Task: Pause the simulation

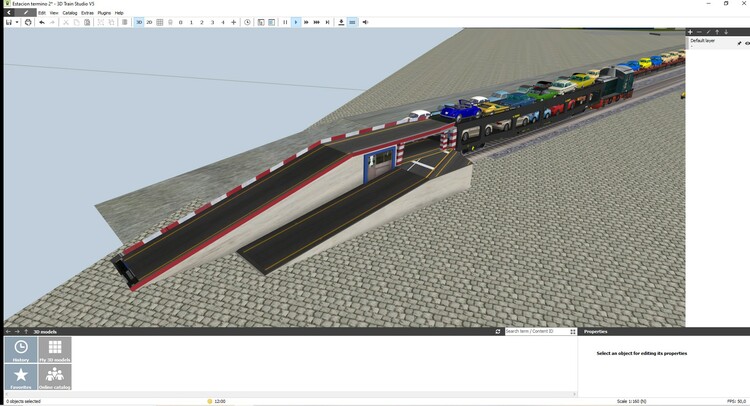Action: tap(285, 22)
